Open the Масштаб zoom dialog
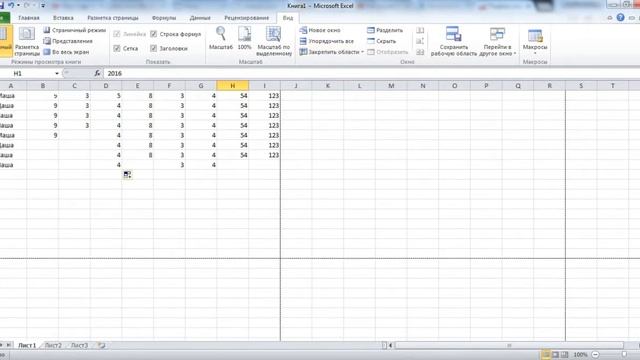The height and width of the screenshot is (360, 640). tap(221, 38)
